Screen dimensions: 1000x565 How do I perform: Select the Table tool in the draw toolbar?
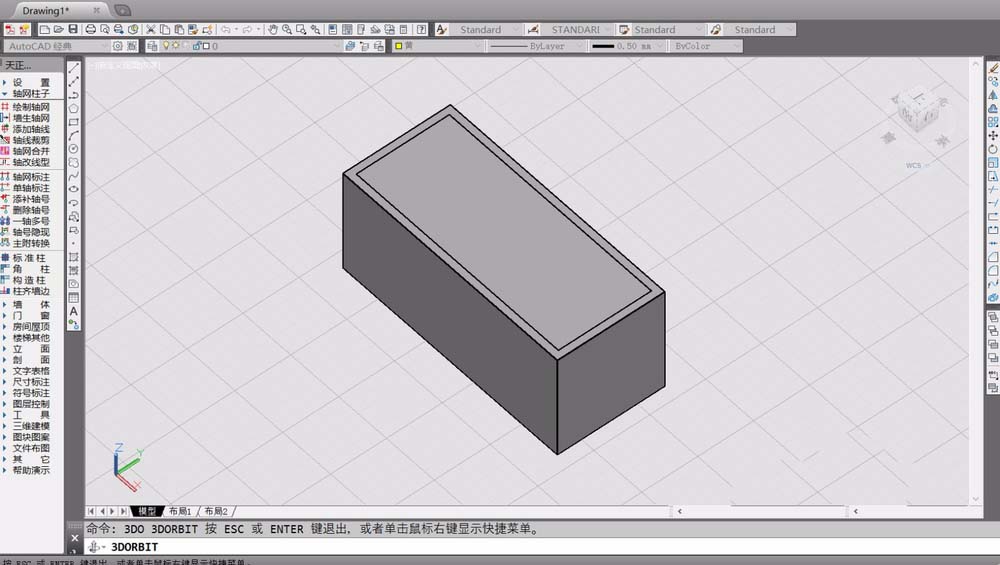[74, 298]
